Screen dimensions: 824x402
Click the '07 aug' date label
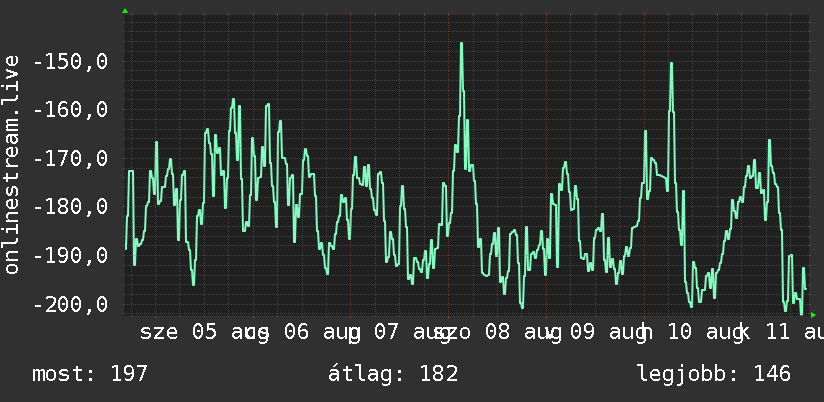click(x=413, y=333)
